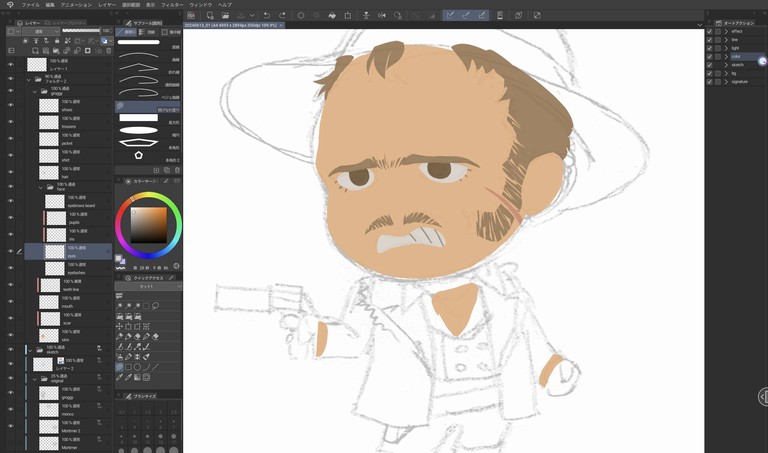The image size is (768, 453).
Task: Click the speech balloon icon in Quick Access
Action: tap(119, 296)
